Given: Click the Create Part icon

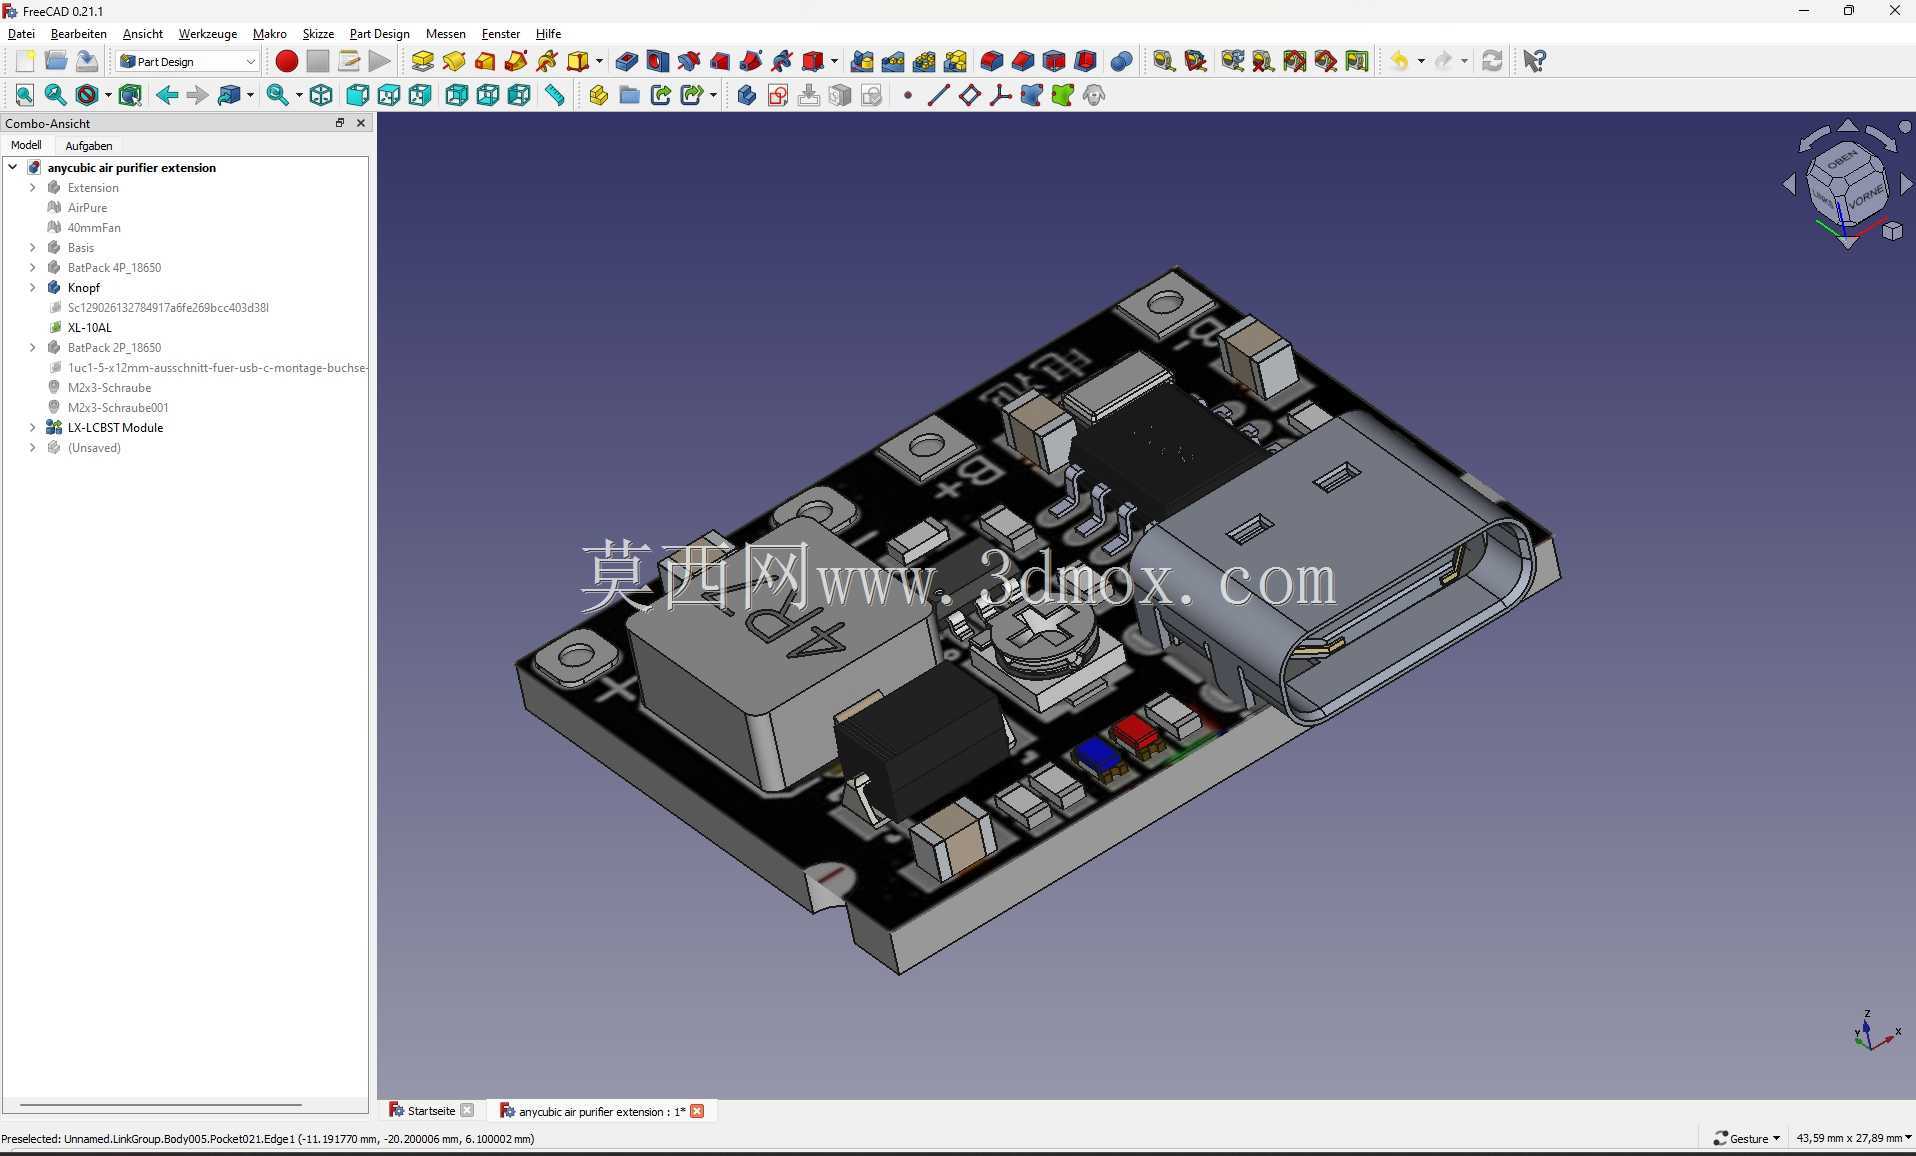Looking at the screenshot, I should tap(598, 95).
